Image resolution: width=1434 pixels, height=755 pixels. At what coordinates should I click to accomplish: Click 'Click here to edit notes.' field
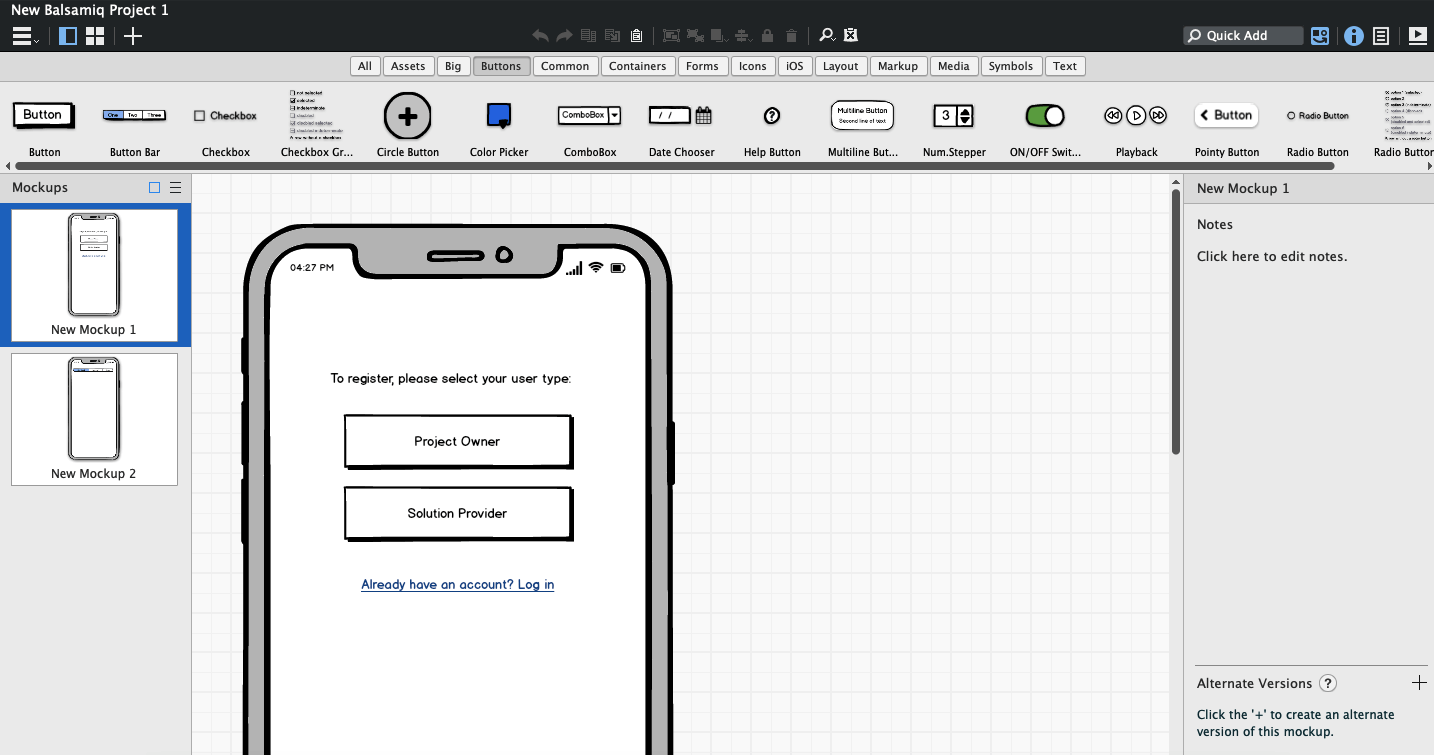point(1272,256)
